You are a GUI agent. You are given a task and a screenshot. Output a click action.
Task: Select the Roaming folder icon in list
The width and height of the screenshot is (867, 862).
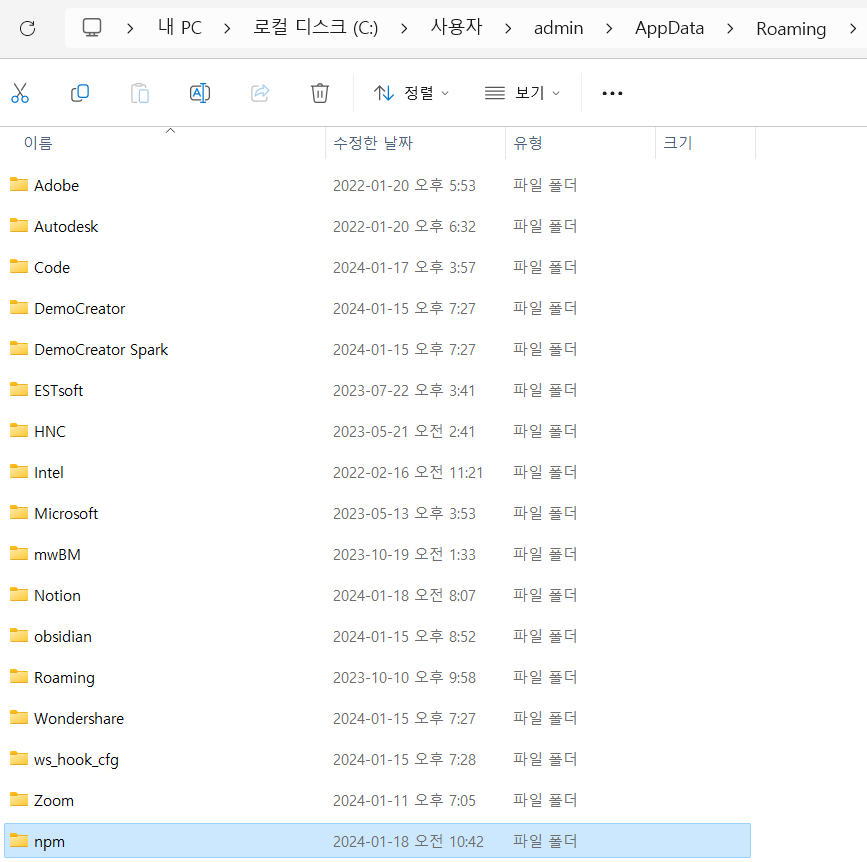[x=19, y=676]
